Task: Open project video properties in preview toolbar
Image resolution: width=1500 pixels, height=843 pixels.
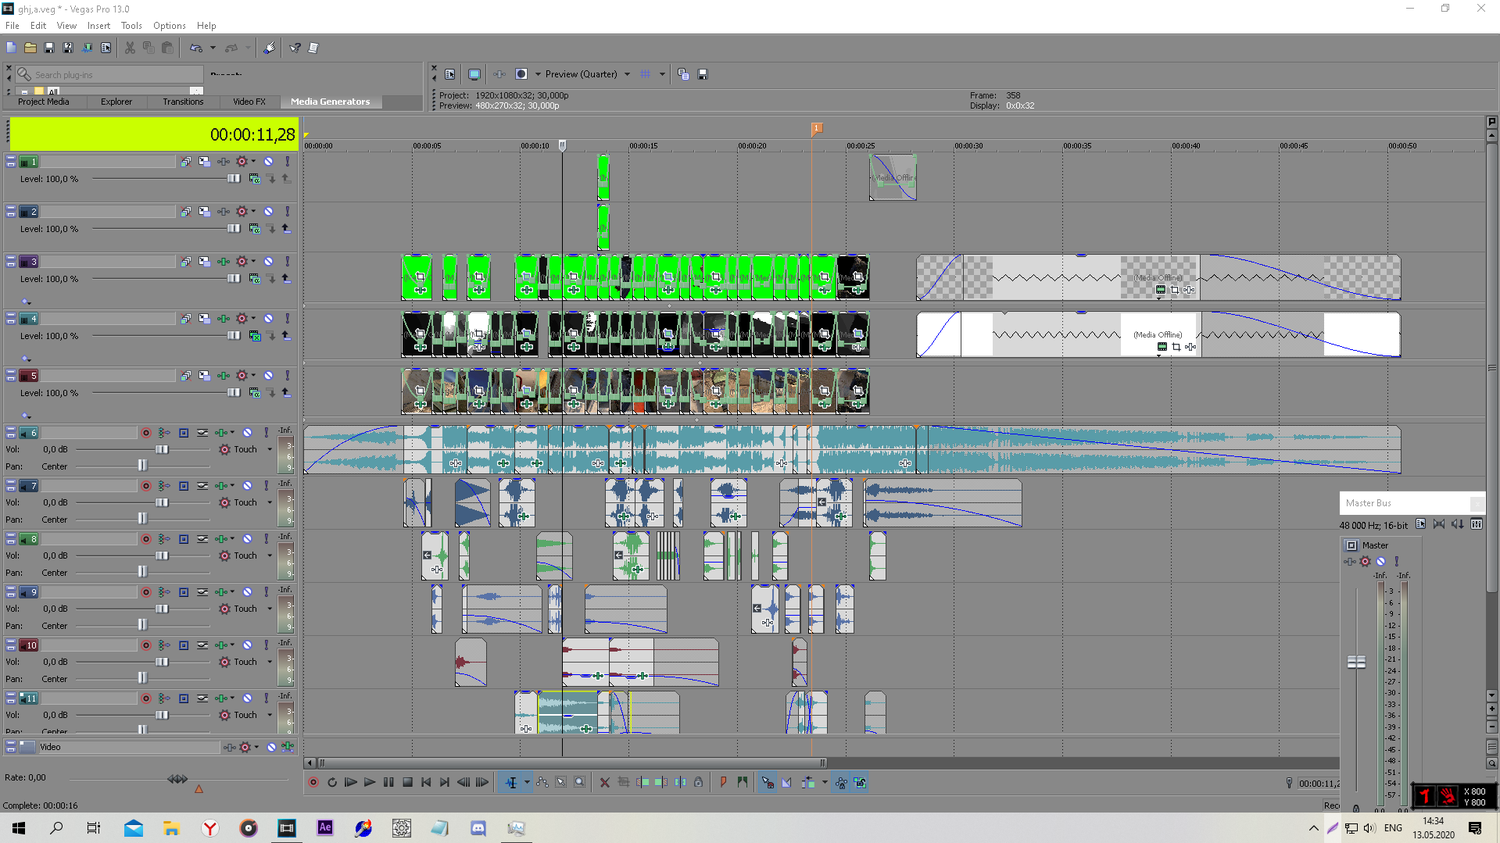Action: pos(450,74)
